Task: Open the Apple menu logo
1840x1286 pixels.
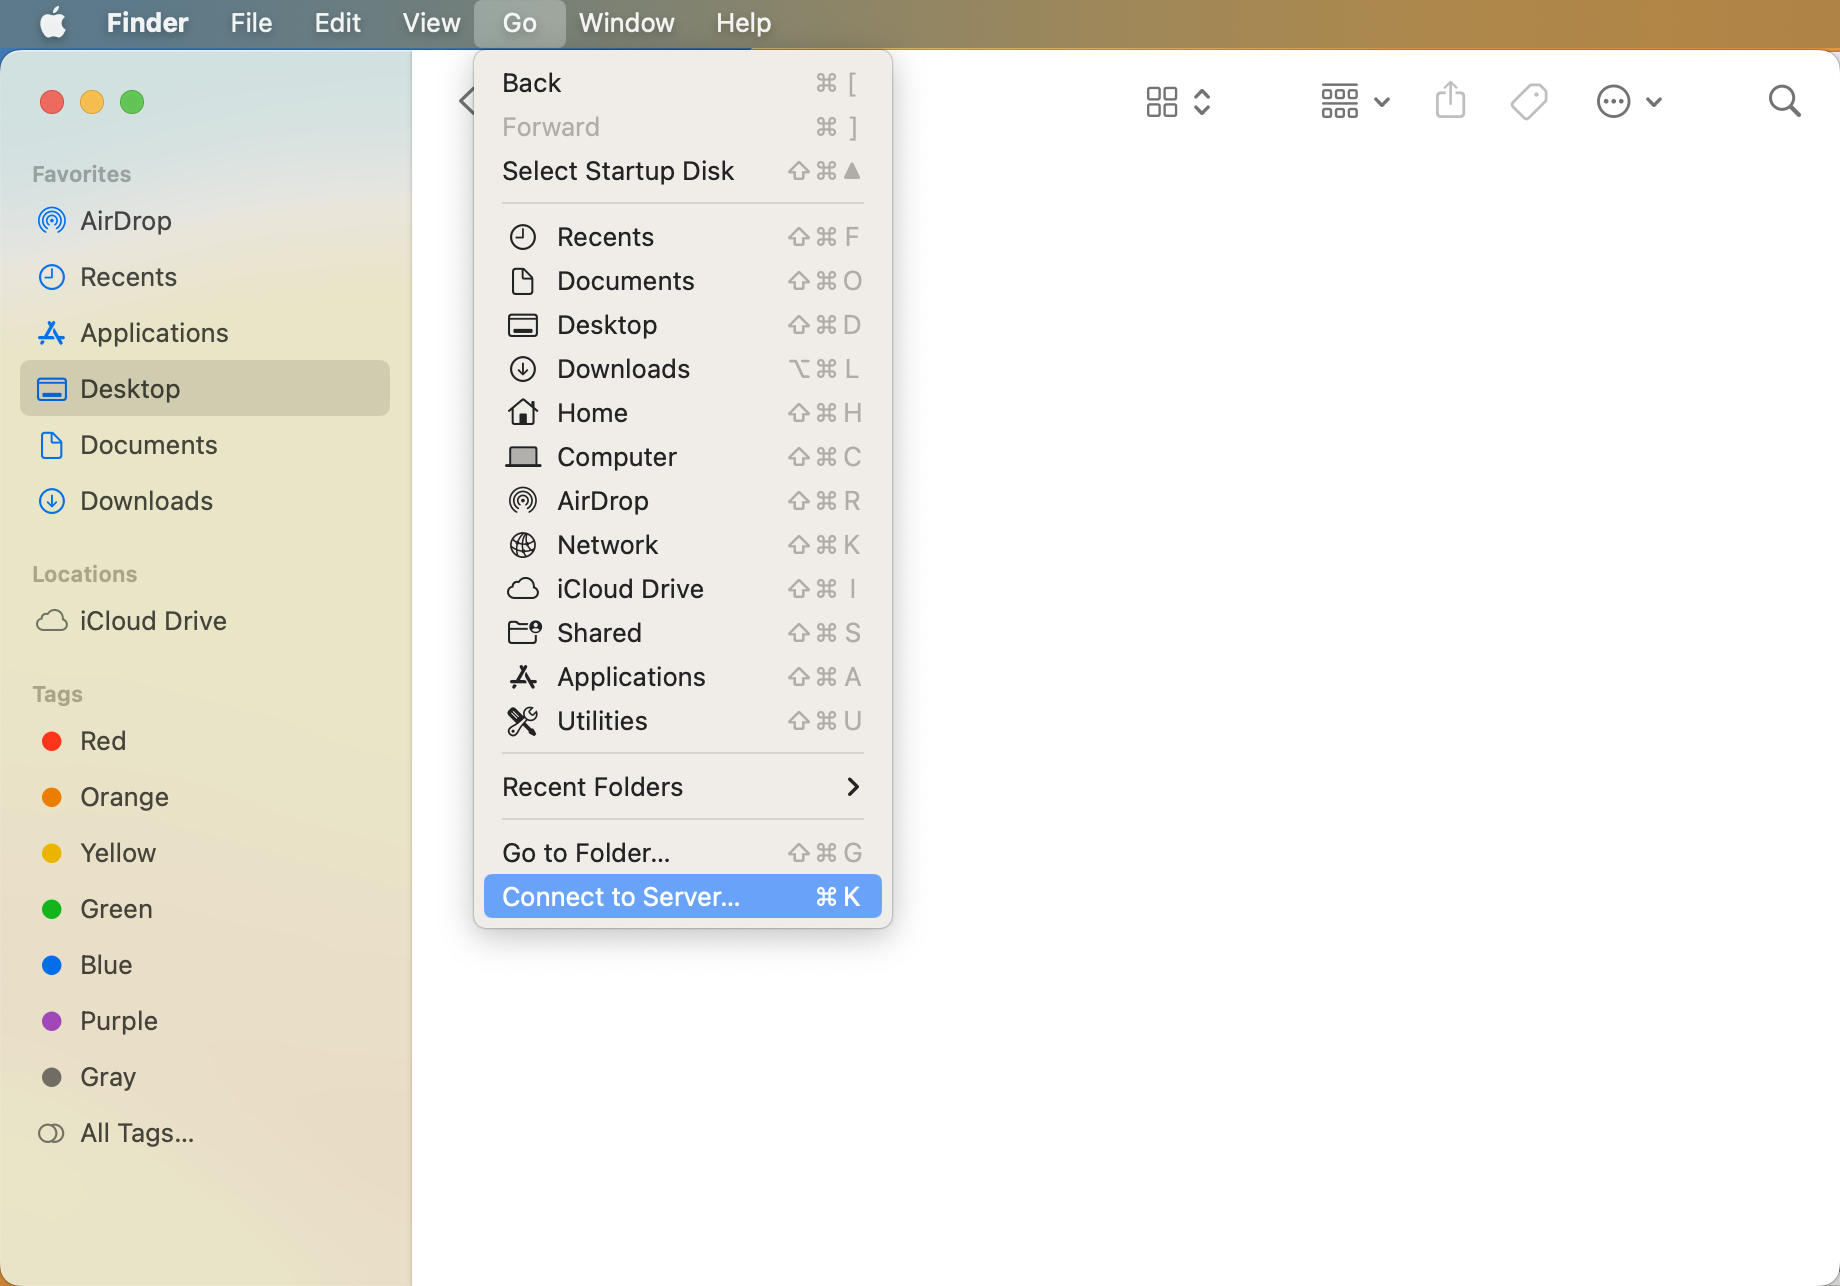Action: (x=52, y=23)
